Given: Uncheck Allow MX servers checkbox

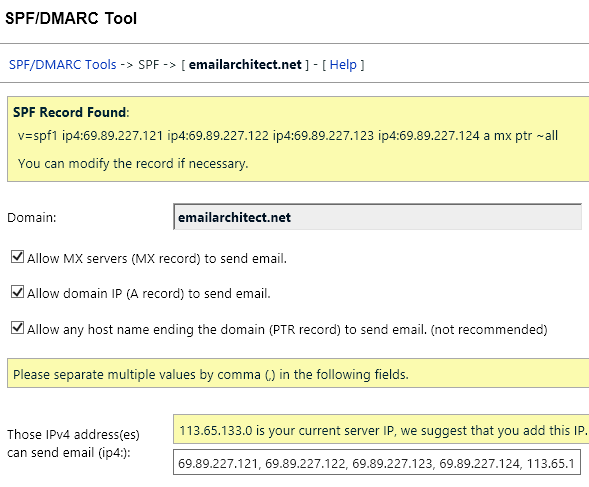Looking at the screenshot, I should click(17, 257).
